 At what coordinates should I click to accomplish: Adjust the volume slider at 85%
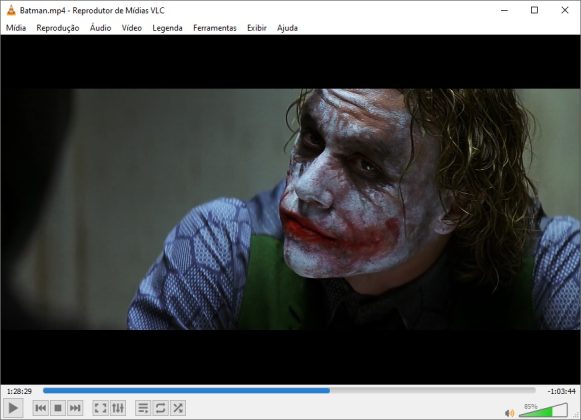click(543, 410)
